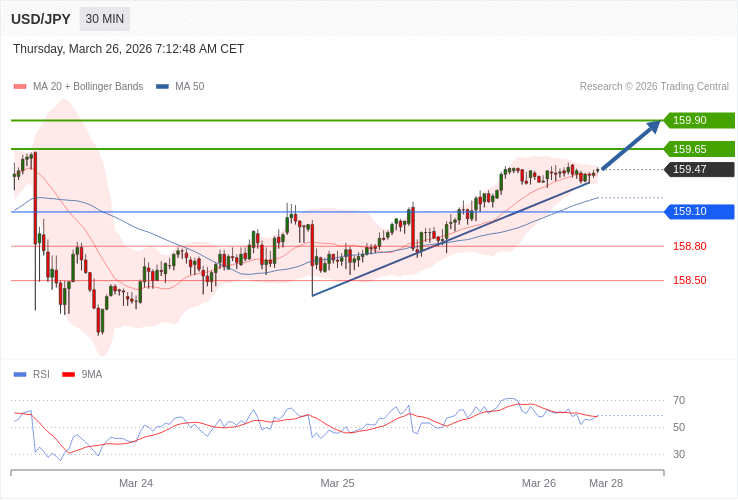738x500 pixels.
Task: Click the Mar 25 date label
Action: pos(337,483)
